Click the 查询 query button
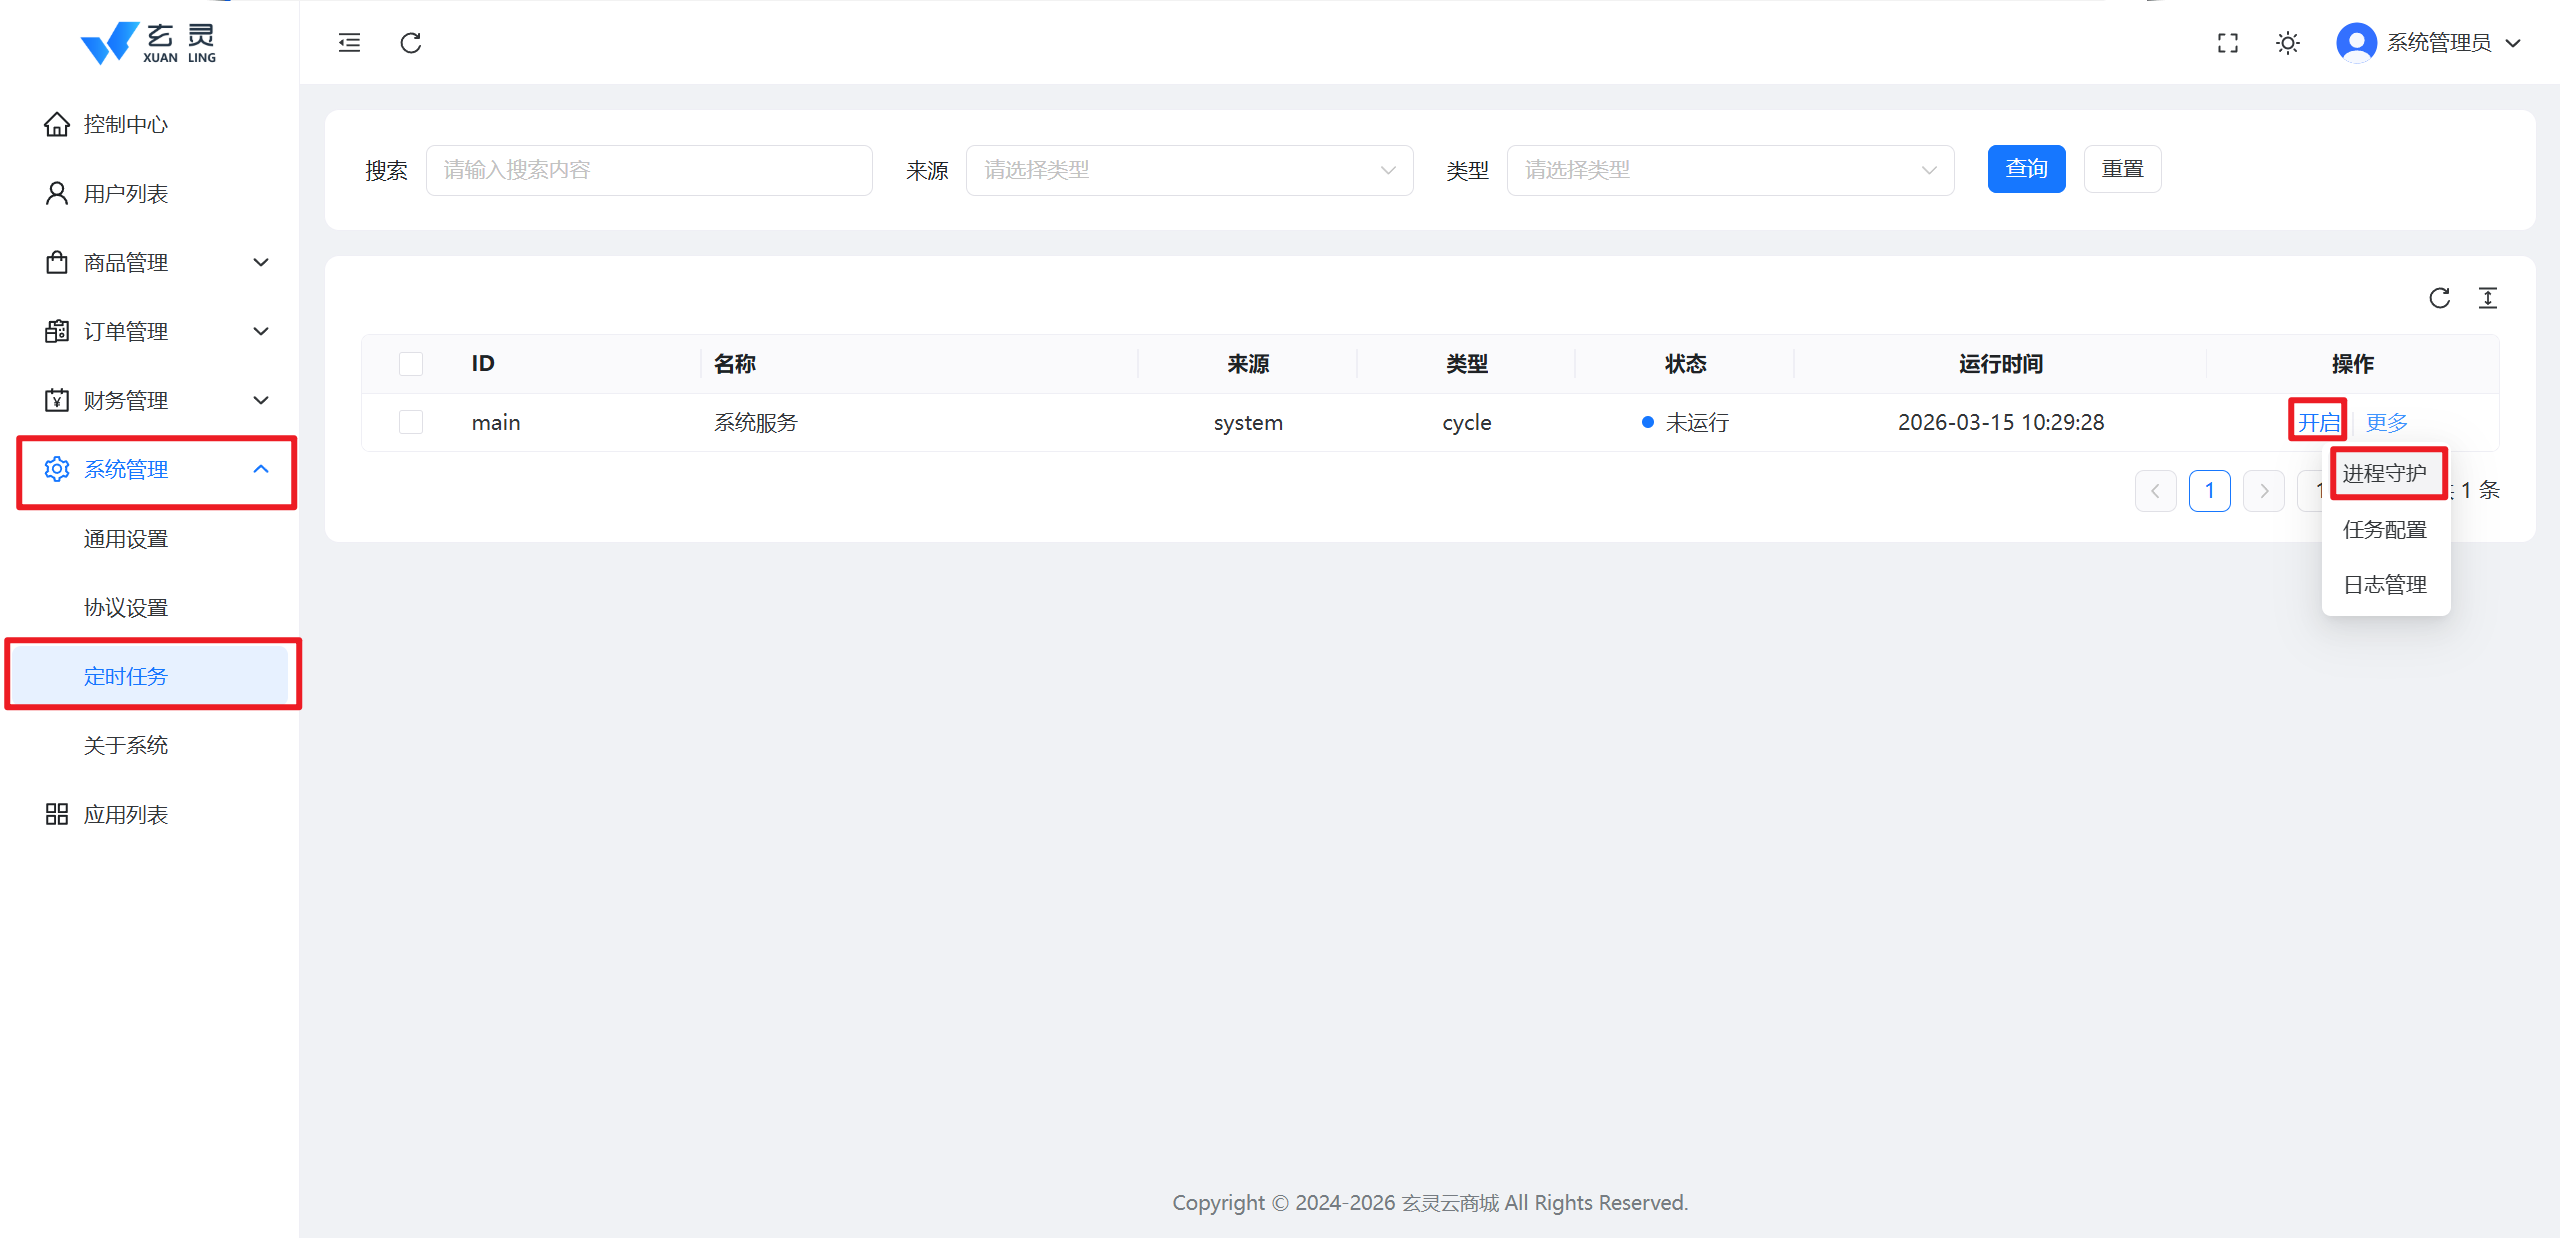2560x1238 pixels. tap(2025, 169)
